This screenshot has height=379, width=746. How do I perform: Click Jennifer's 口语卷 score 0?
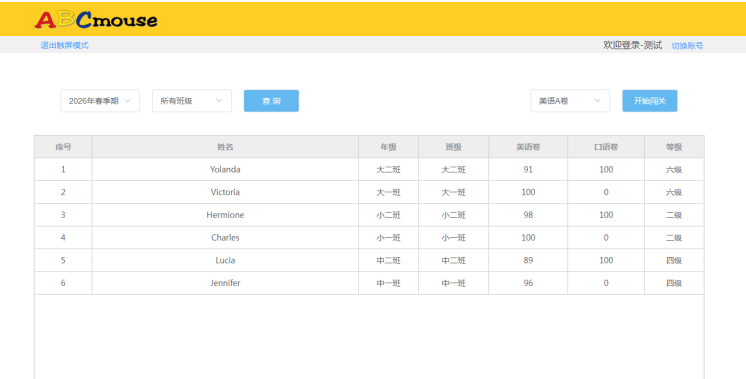606,283
